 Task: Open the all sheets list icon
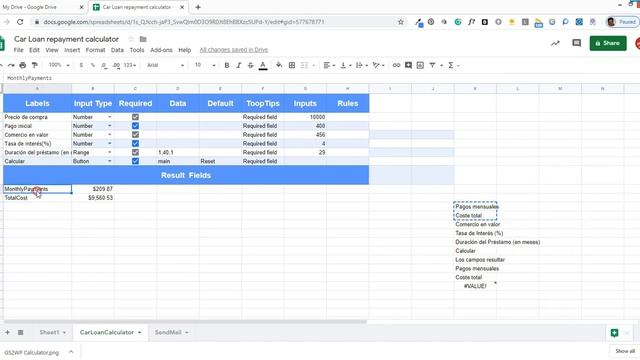[20, 333]
